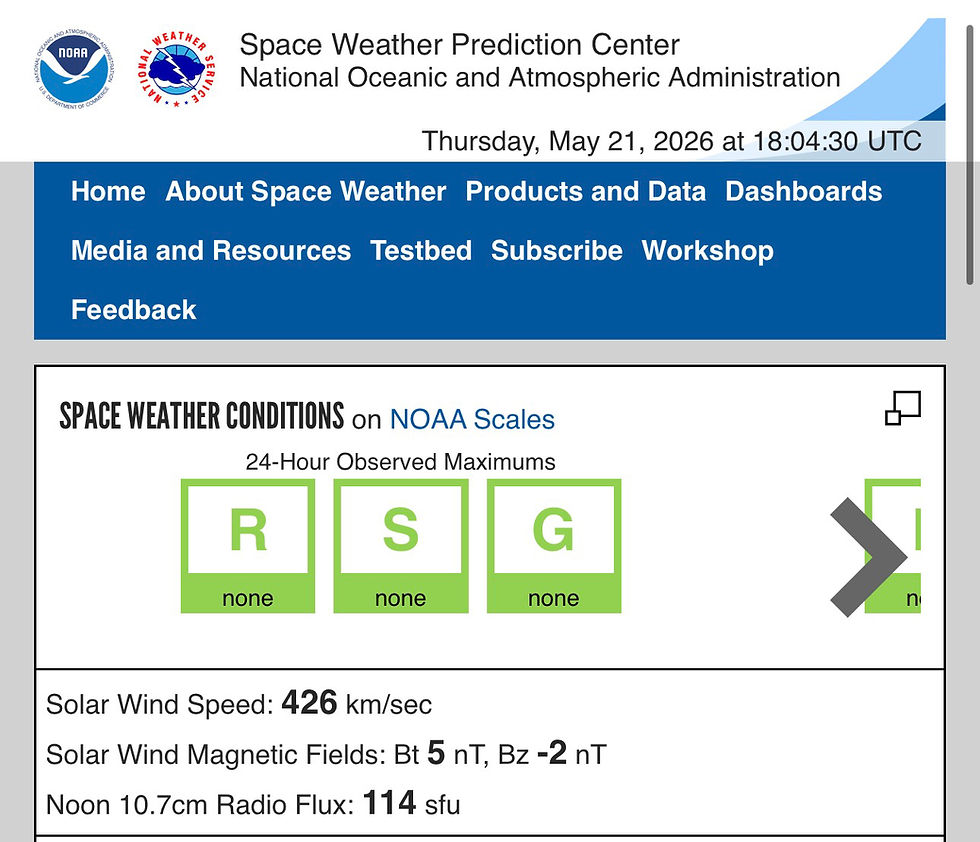The image size is (980, 842).
Task: Visit the Workshop page
Action: (x=708, y=251)
